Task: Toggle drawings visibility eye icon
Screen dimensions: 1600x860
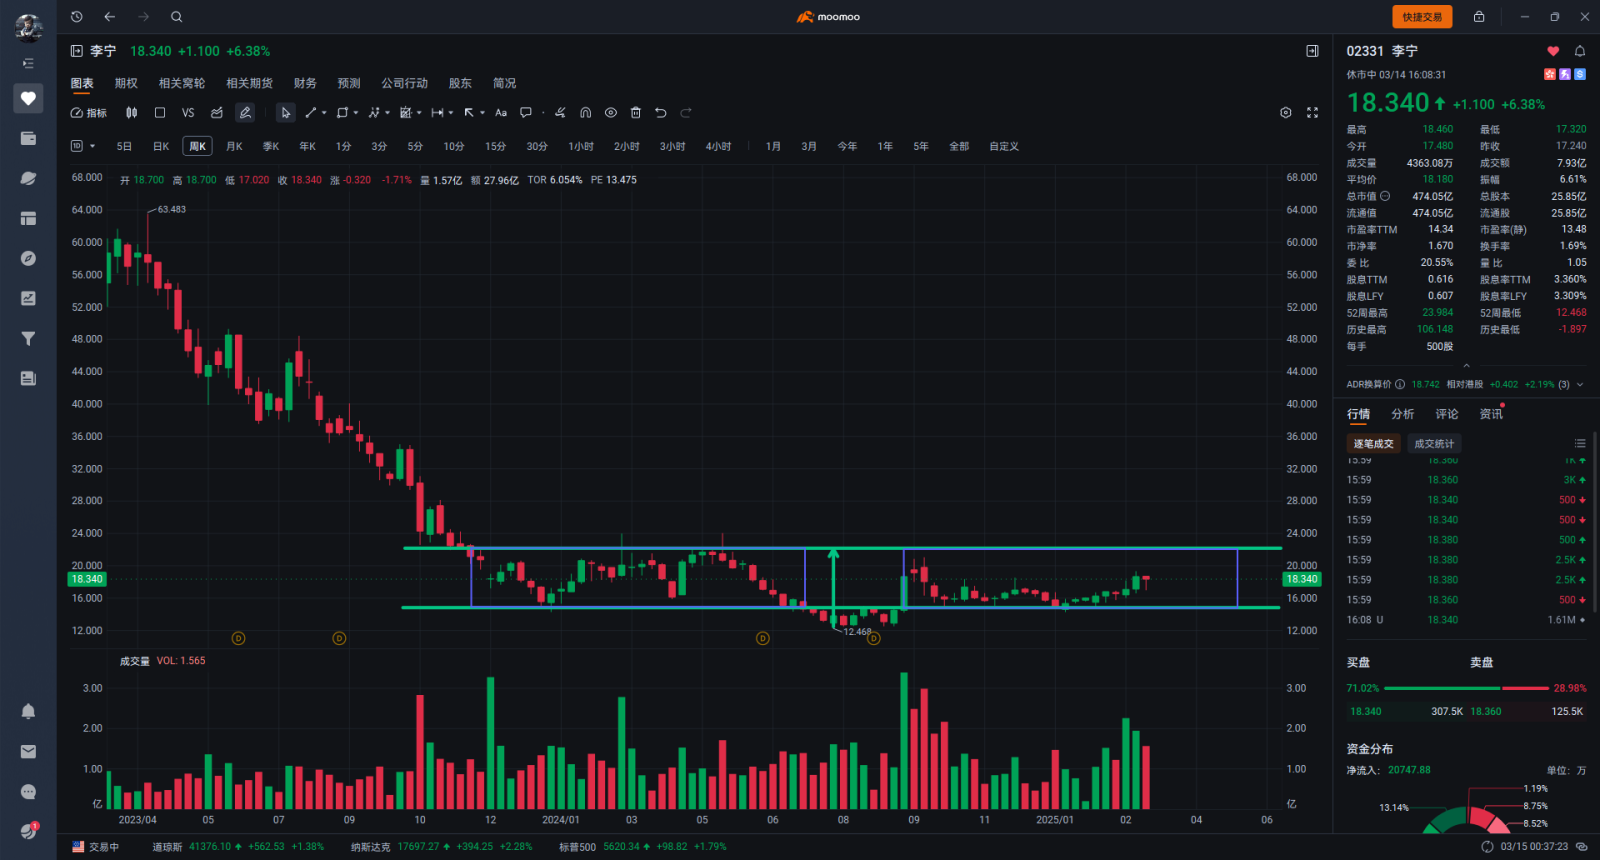Action: (610, 113)
